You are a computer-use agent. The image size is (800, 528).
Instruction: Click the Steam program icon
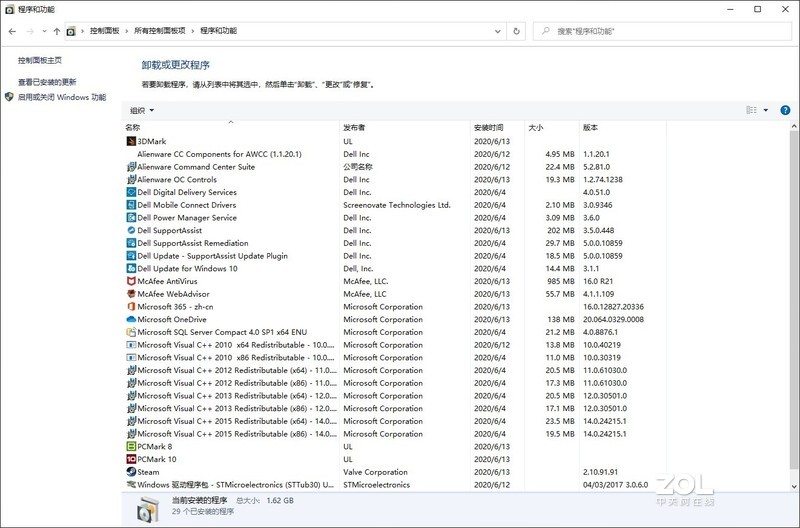pos(131,472)
